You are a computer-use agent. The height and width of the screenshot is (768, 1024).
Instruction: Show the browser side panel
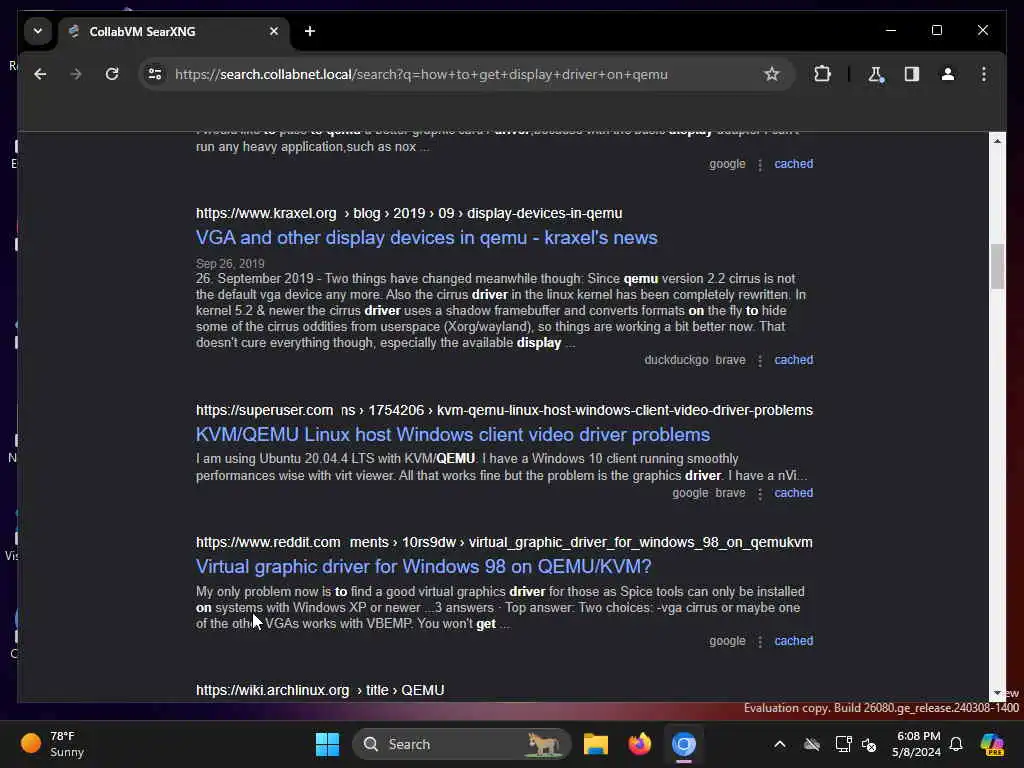click(x=912, y=74)
